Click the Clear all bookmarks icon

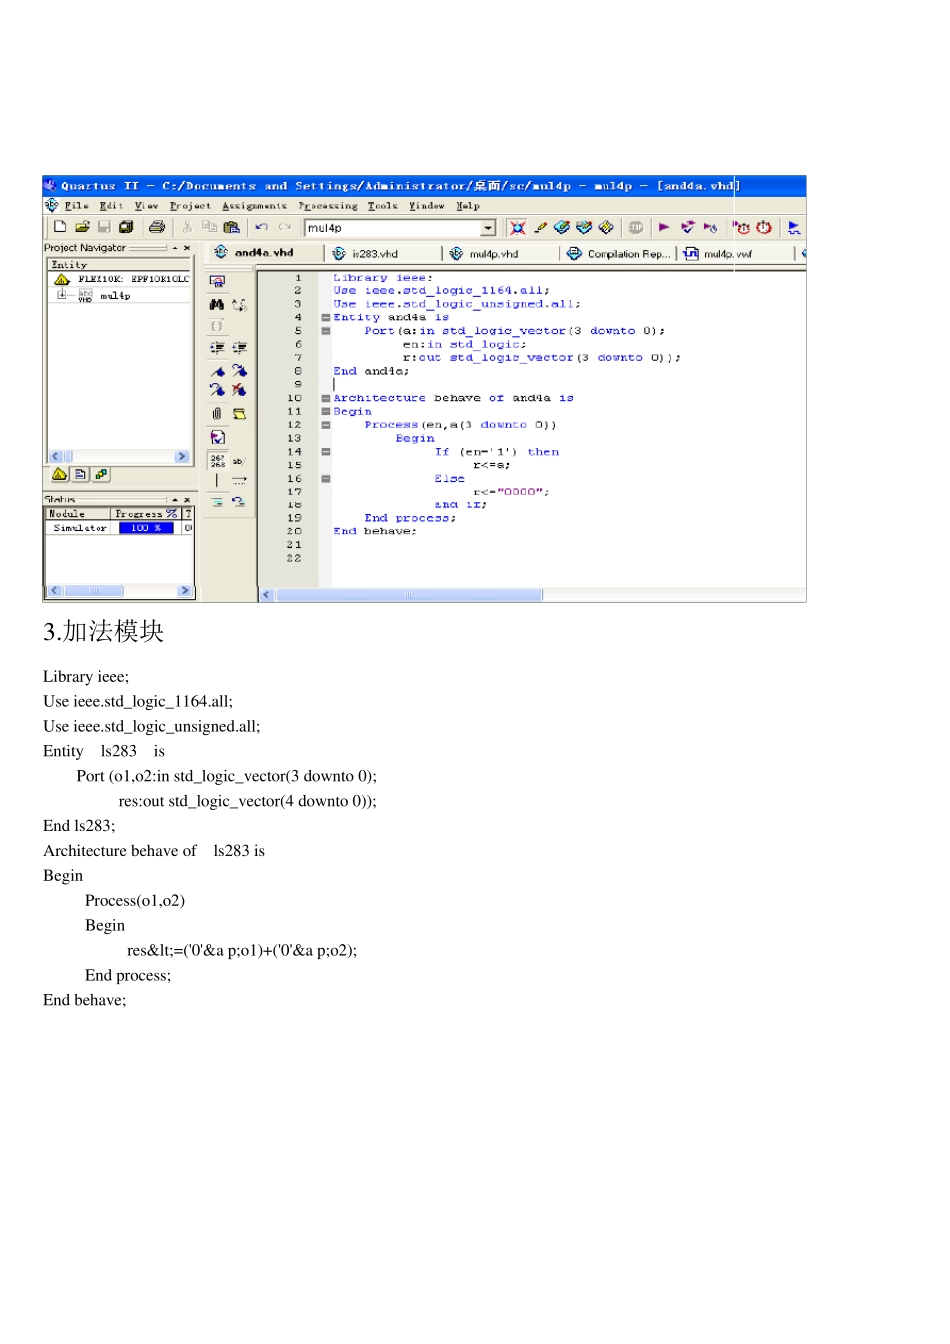tap(239, 390)
